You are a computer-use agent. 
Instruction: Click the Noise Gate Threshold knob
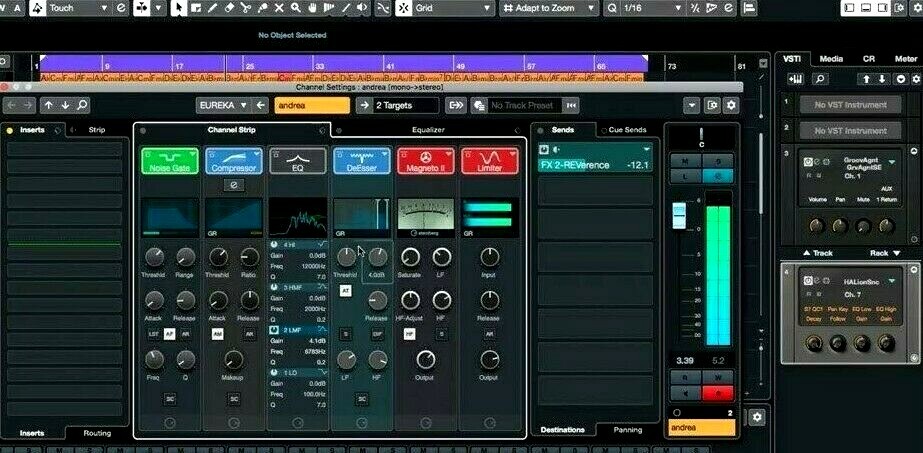click(x=154, y=257)
